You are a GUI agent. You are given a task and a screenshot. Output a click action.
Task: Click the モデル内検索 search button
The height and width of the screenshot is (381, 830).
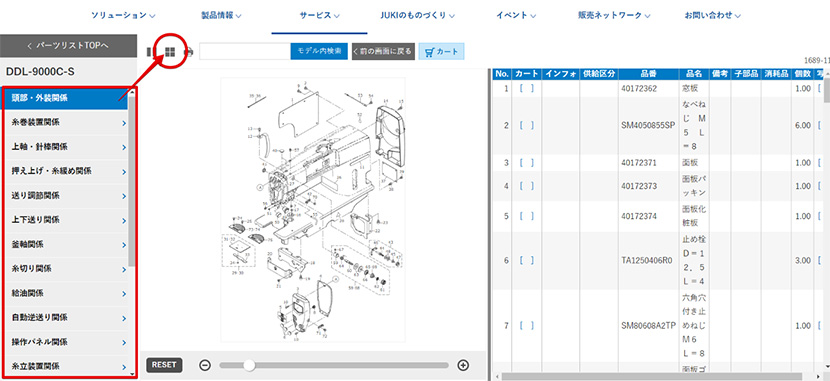point(319,51)
